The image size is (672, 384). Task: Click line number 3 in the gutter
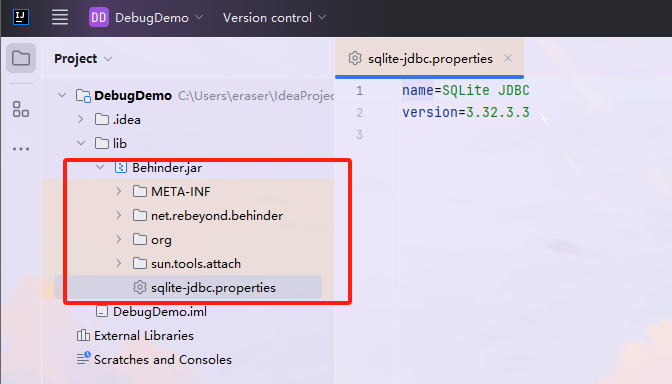(359, 135)
